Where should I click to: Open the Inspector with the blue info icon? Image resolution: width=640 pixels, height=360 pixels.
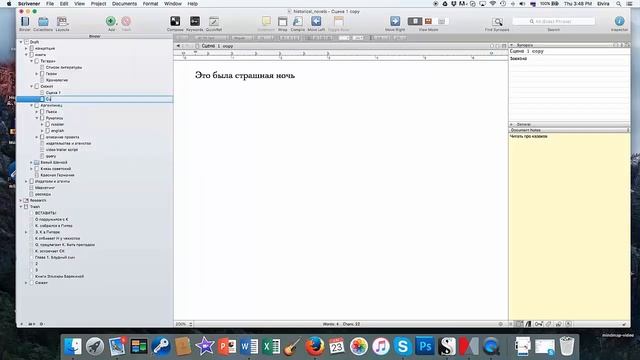pyautogui.click(x=619, y=21)
